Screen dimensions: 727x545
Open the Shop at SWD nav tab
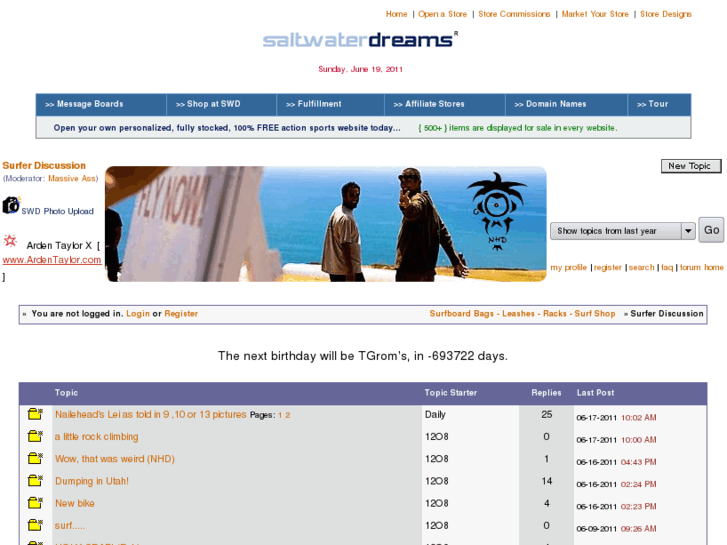(x=222, y=104)
